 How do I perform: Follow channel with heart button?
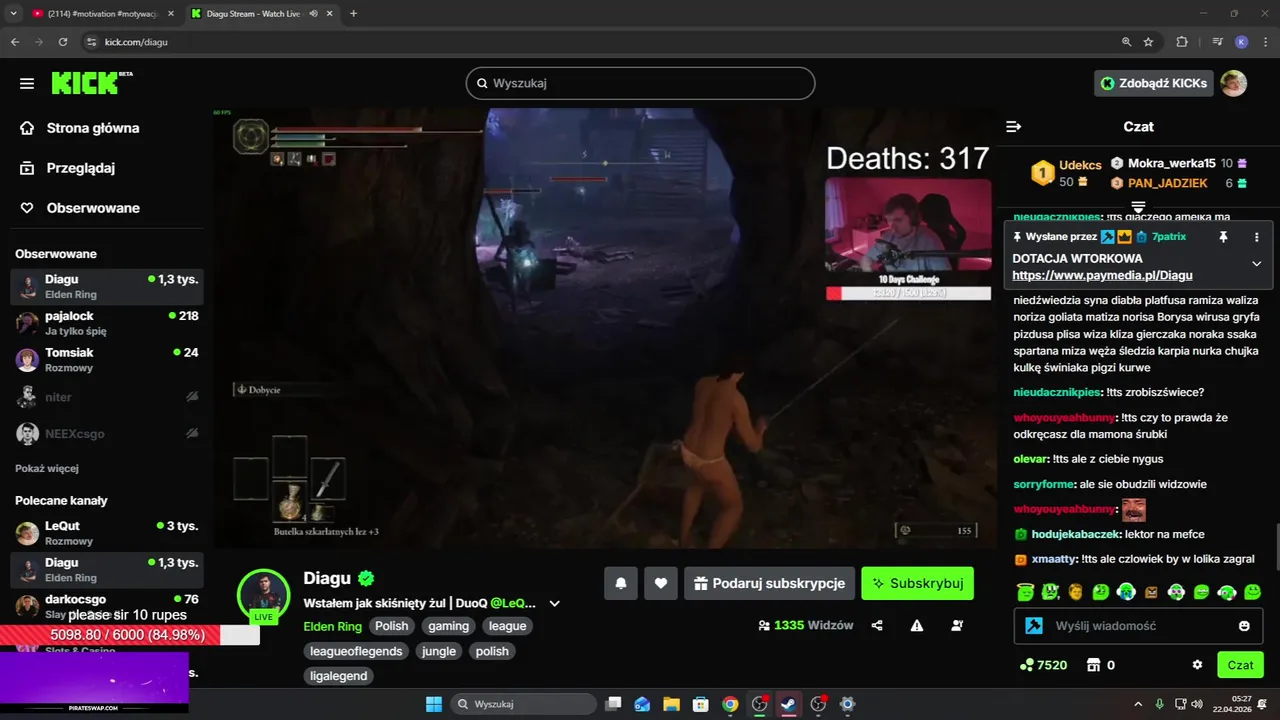coord(661,583)
